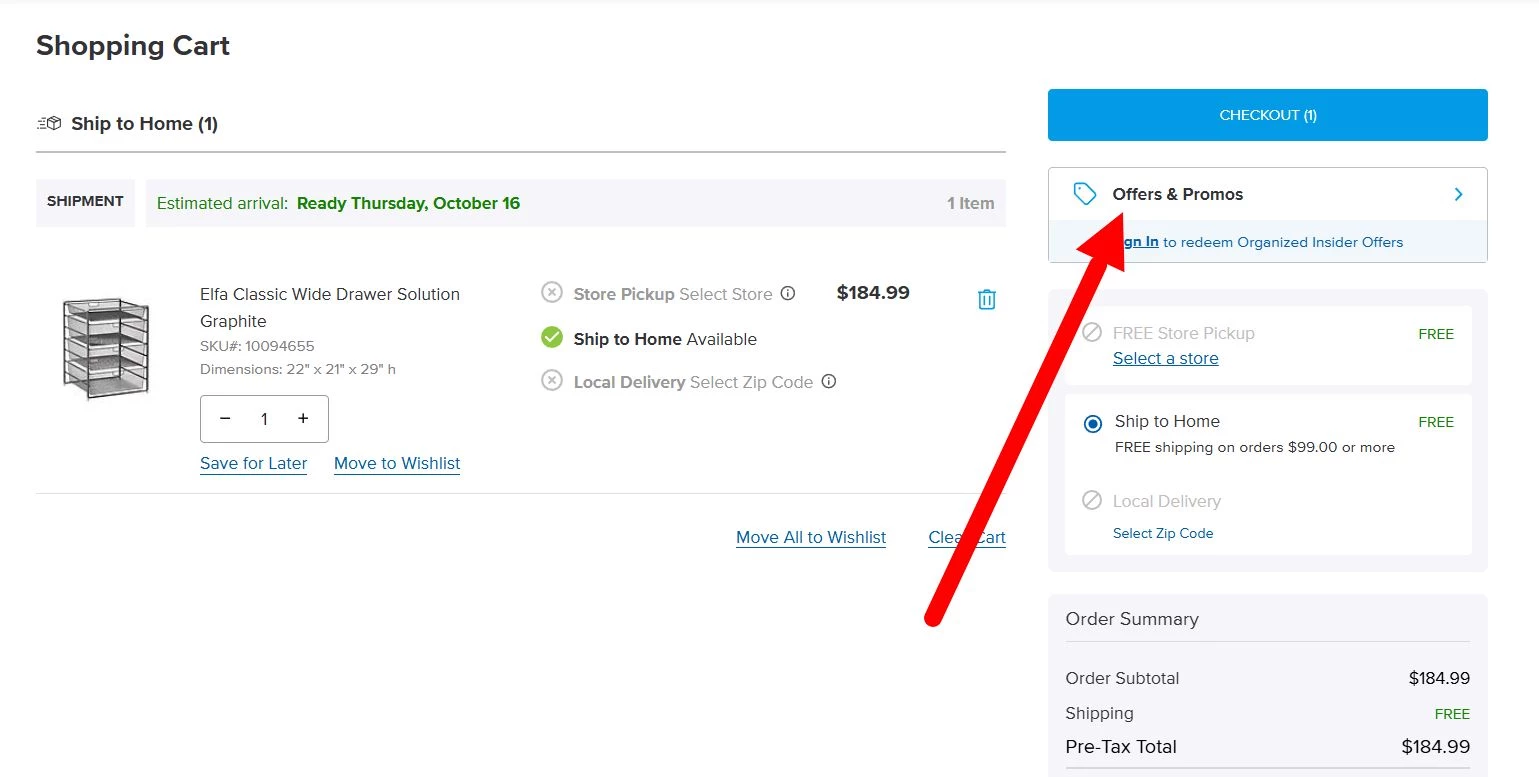
Task: Select the FREE Store Pickup radio option
Action: (1093, 332)
